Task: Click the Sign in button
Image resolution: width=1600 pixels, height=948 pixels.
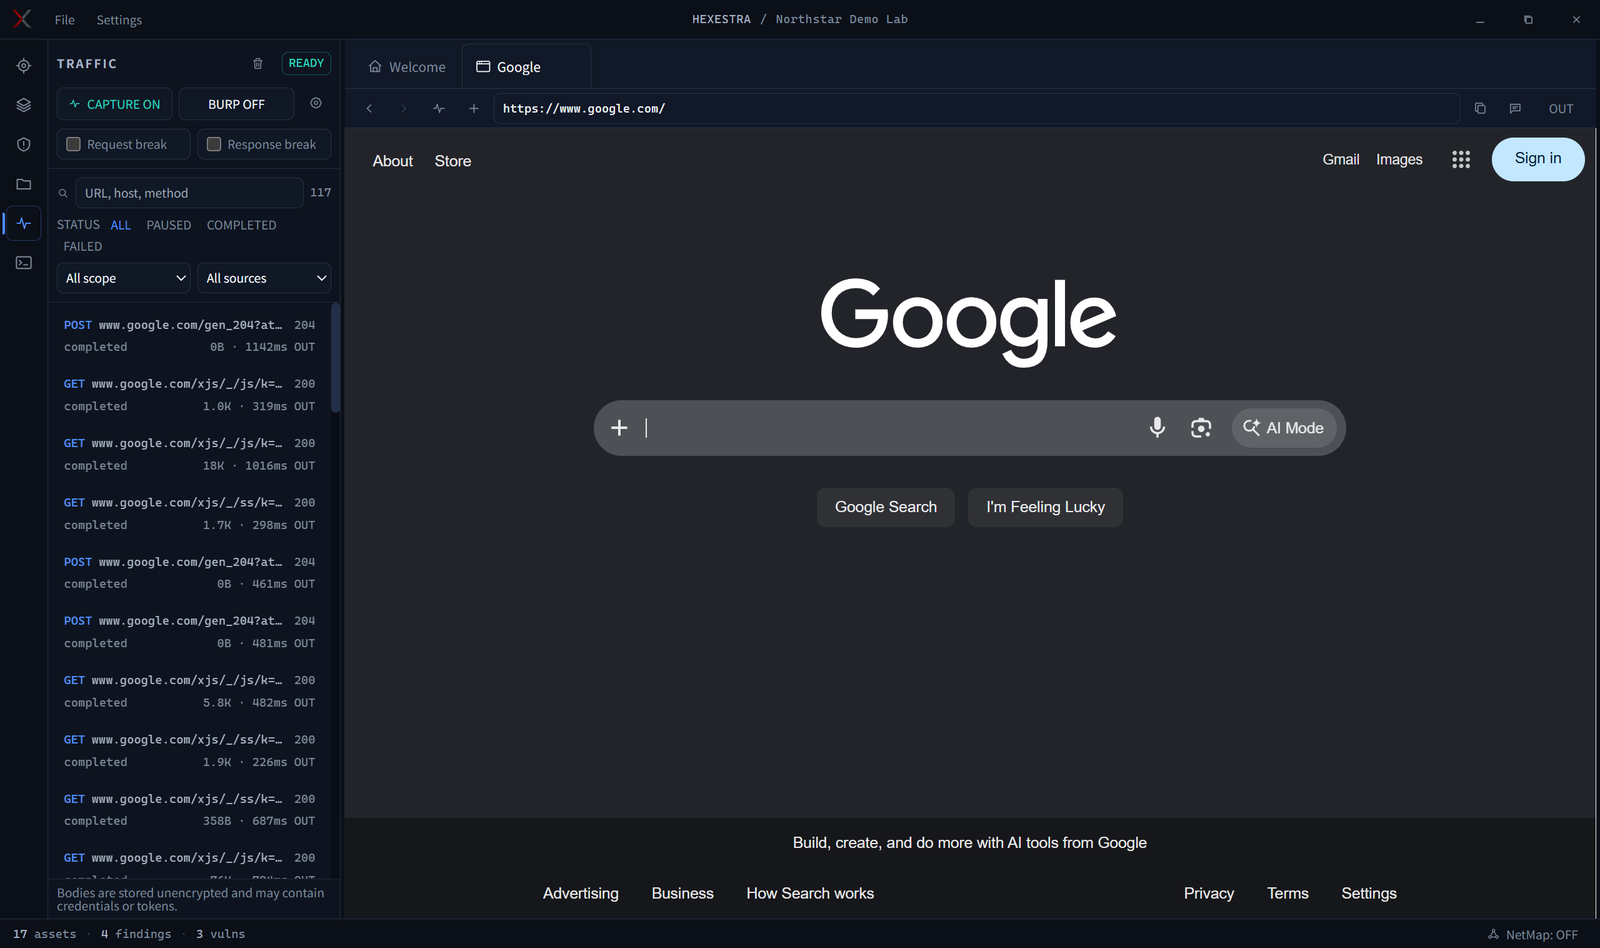Action: [1538, 159]
